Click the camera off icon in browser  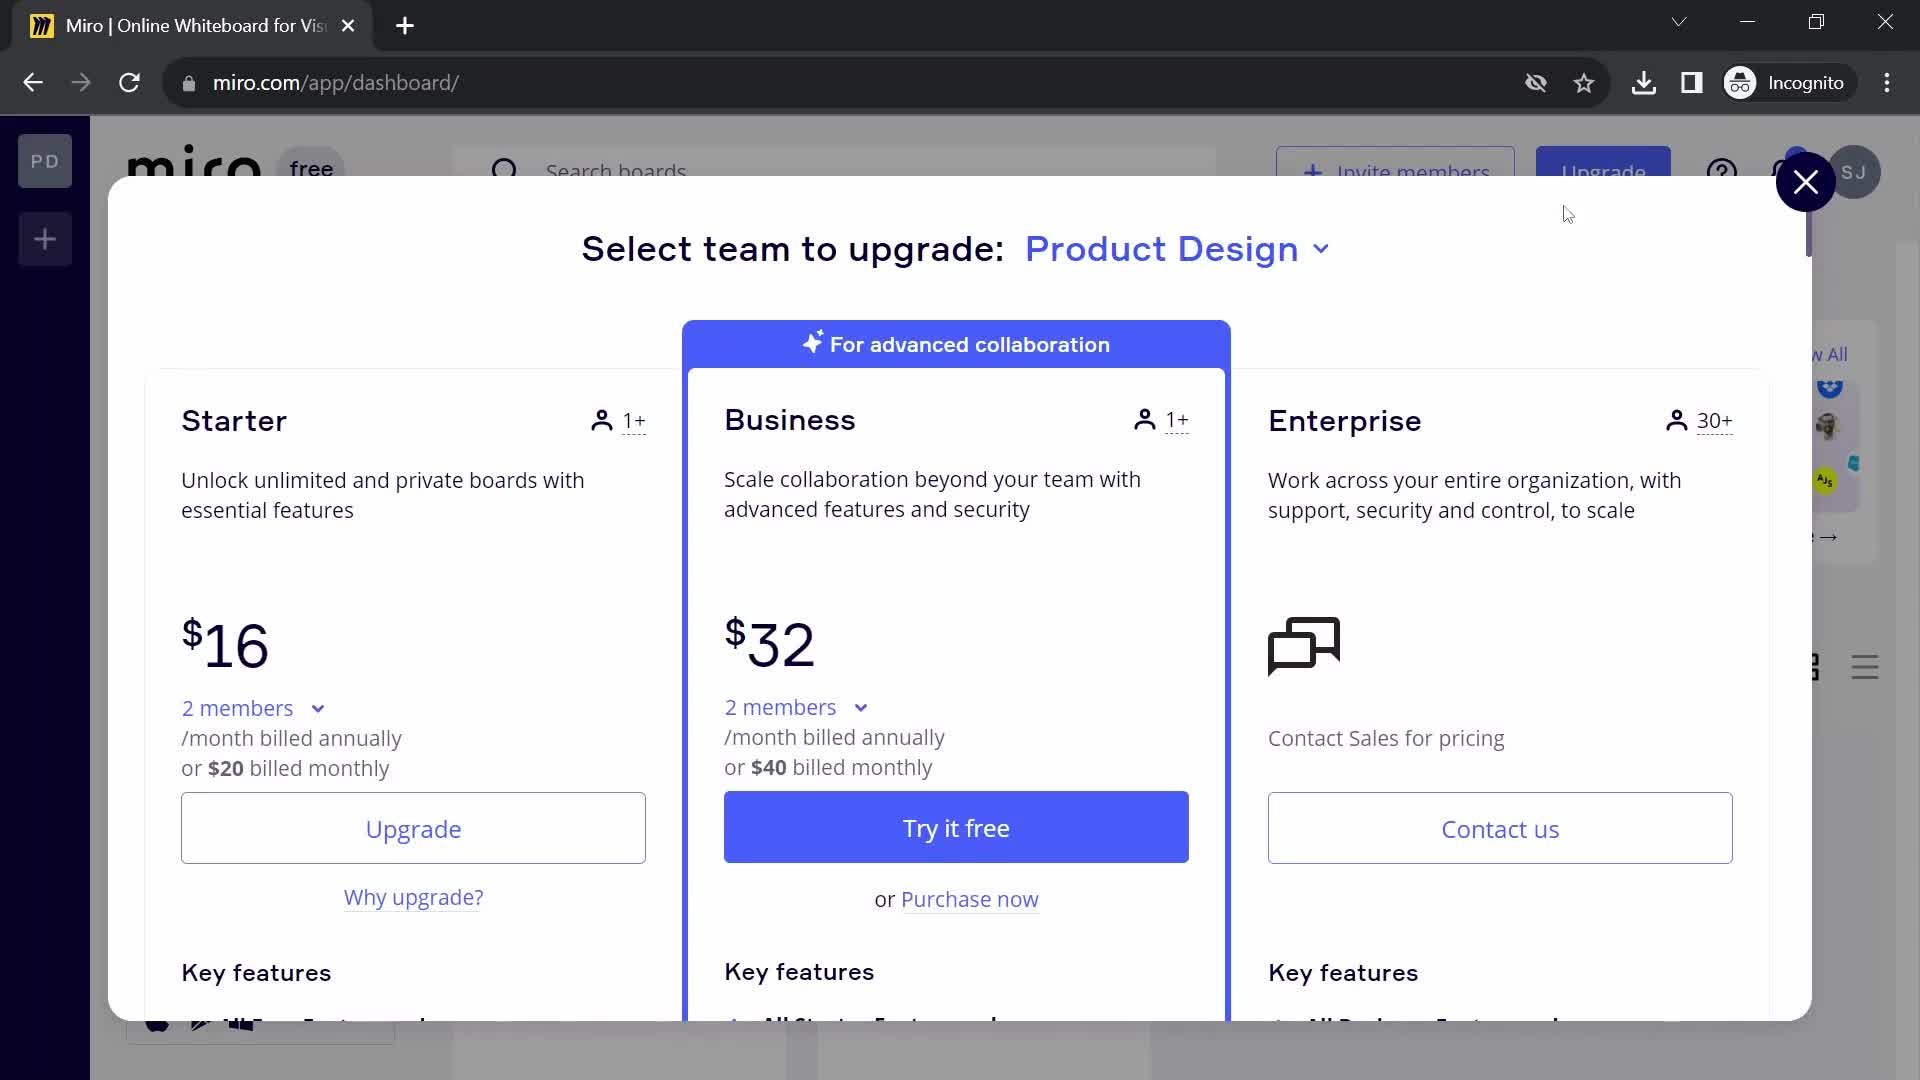1536,83
